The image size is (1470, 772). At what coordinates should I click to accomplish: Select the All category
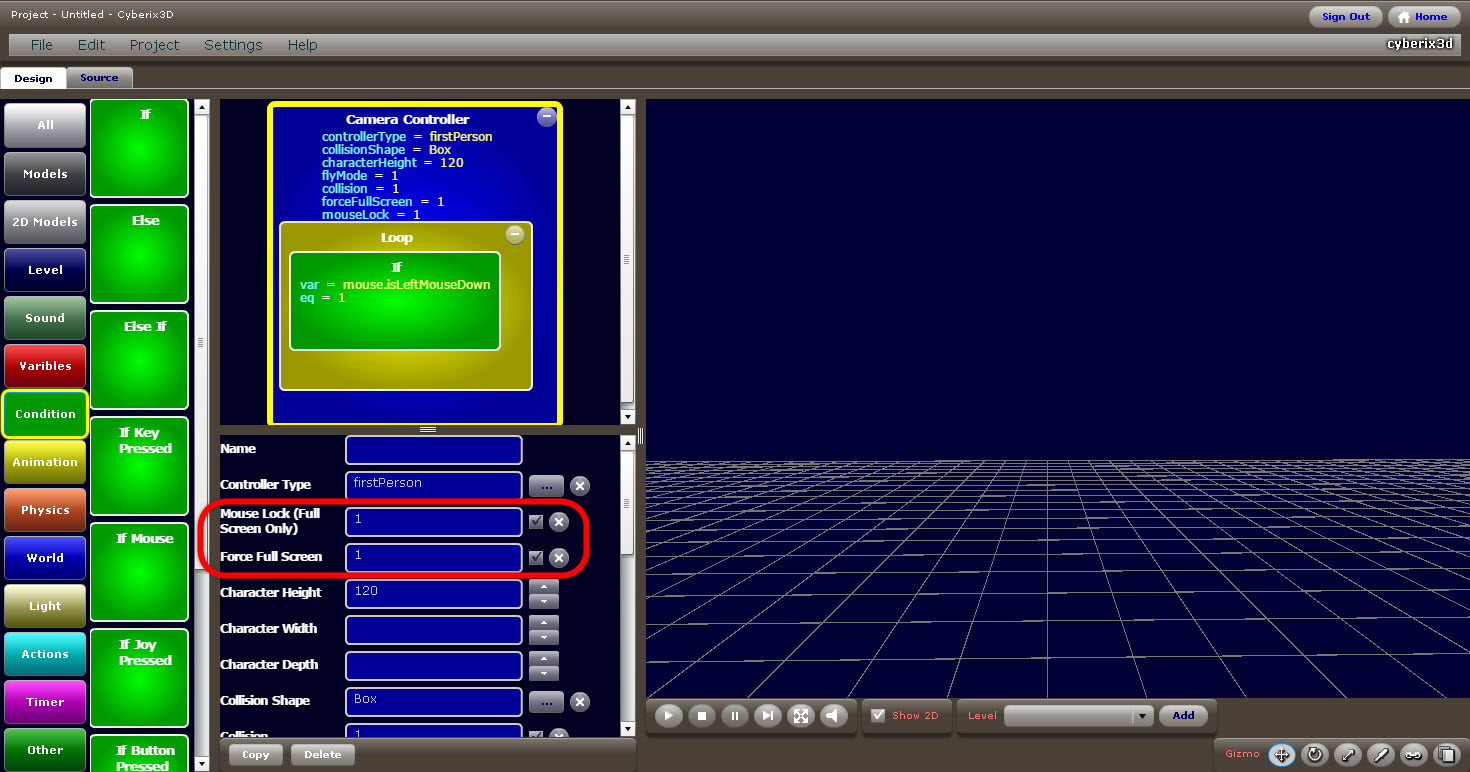click(45, 125)
